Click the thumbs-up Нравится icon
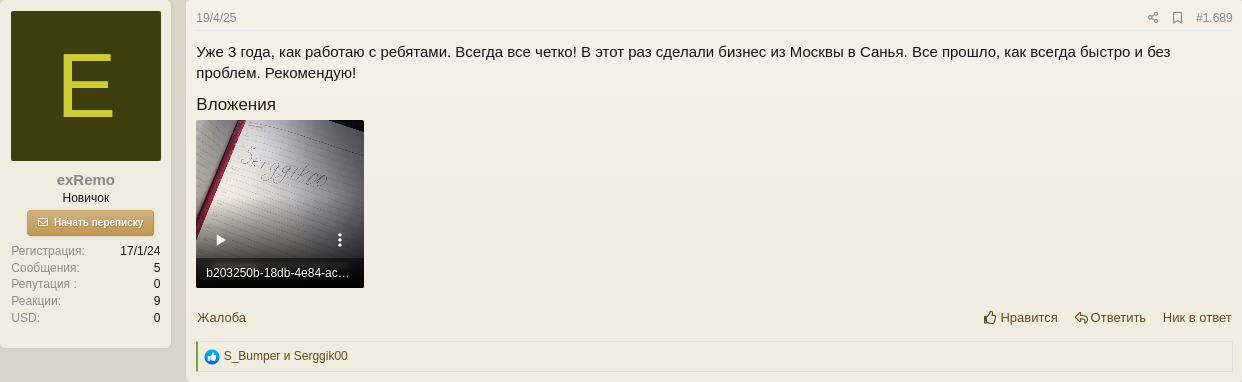1242x382 pixels. pyautogui.click(x=990, y=317)
